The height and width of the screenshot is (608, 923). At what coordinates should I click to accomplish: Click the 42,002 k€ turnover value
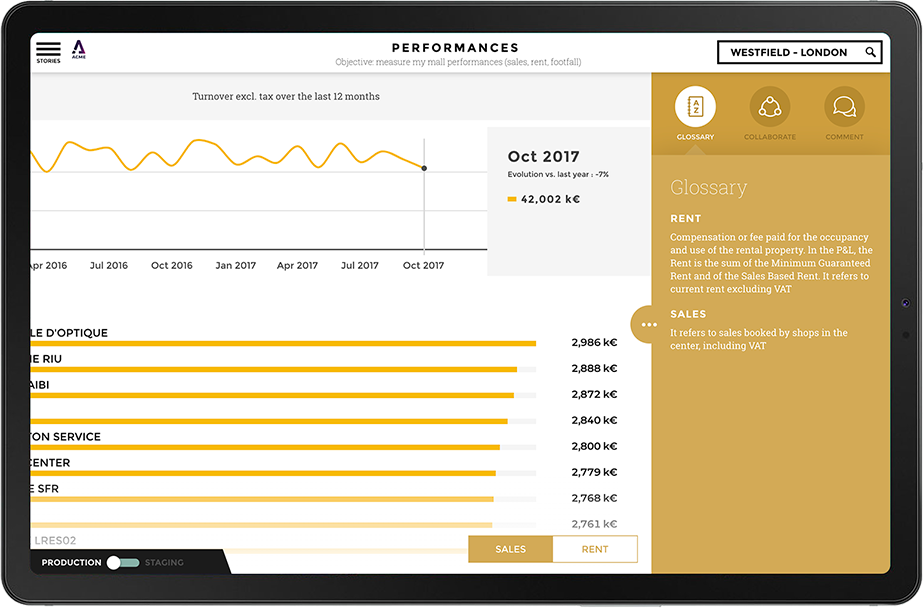click(x=550, y=200)
